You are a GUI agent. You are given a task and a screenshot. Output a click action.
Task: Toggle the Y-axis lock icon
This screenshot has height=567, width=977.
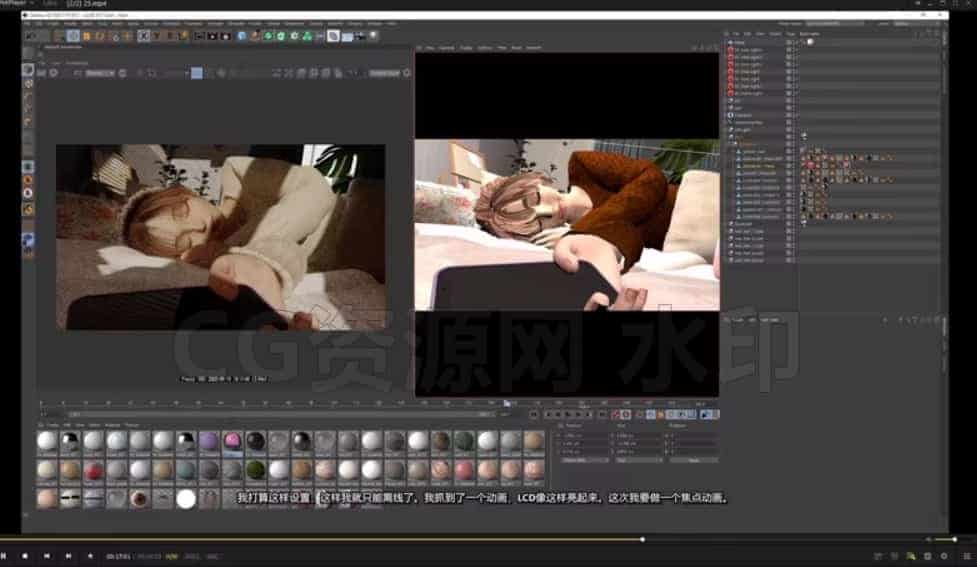157,36
